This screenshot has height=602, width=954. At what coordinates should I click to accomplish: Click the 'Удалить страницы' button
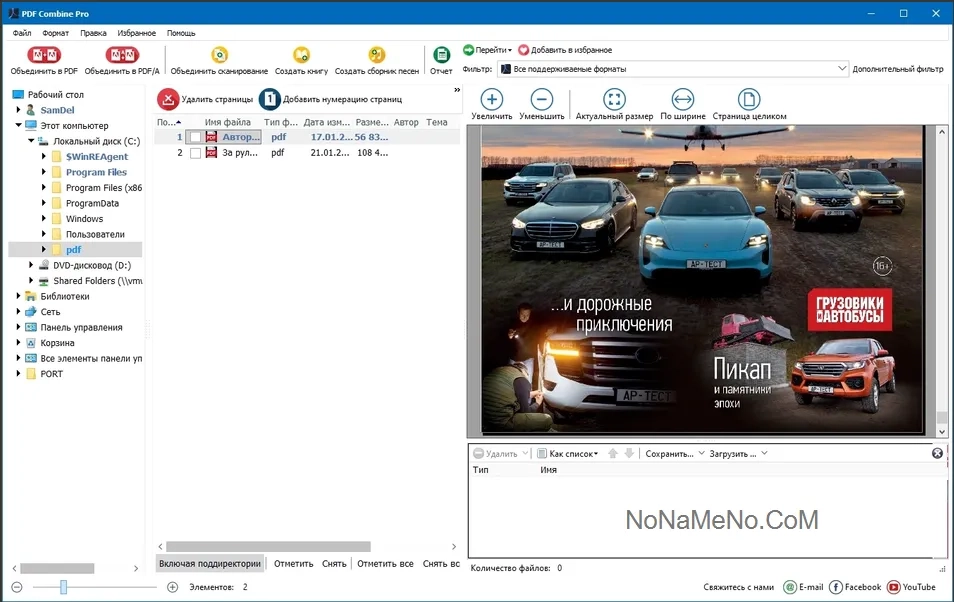pyautogui.click(x=205, y=99)
